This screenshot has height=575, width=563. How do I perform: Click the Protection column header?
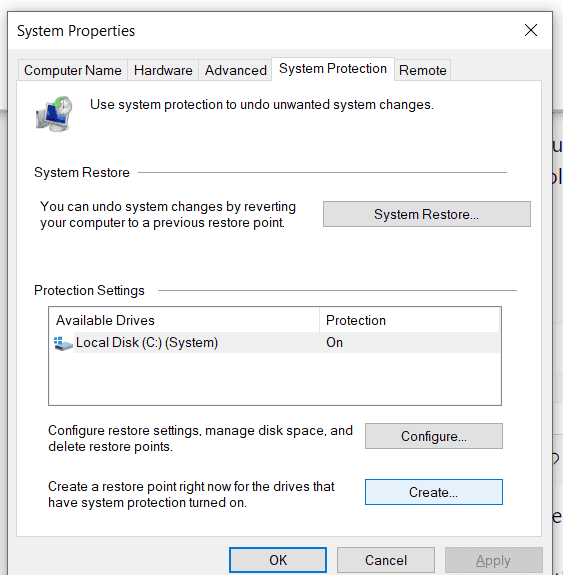pos(410,320)
